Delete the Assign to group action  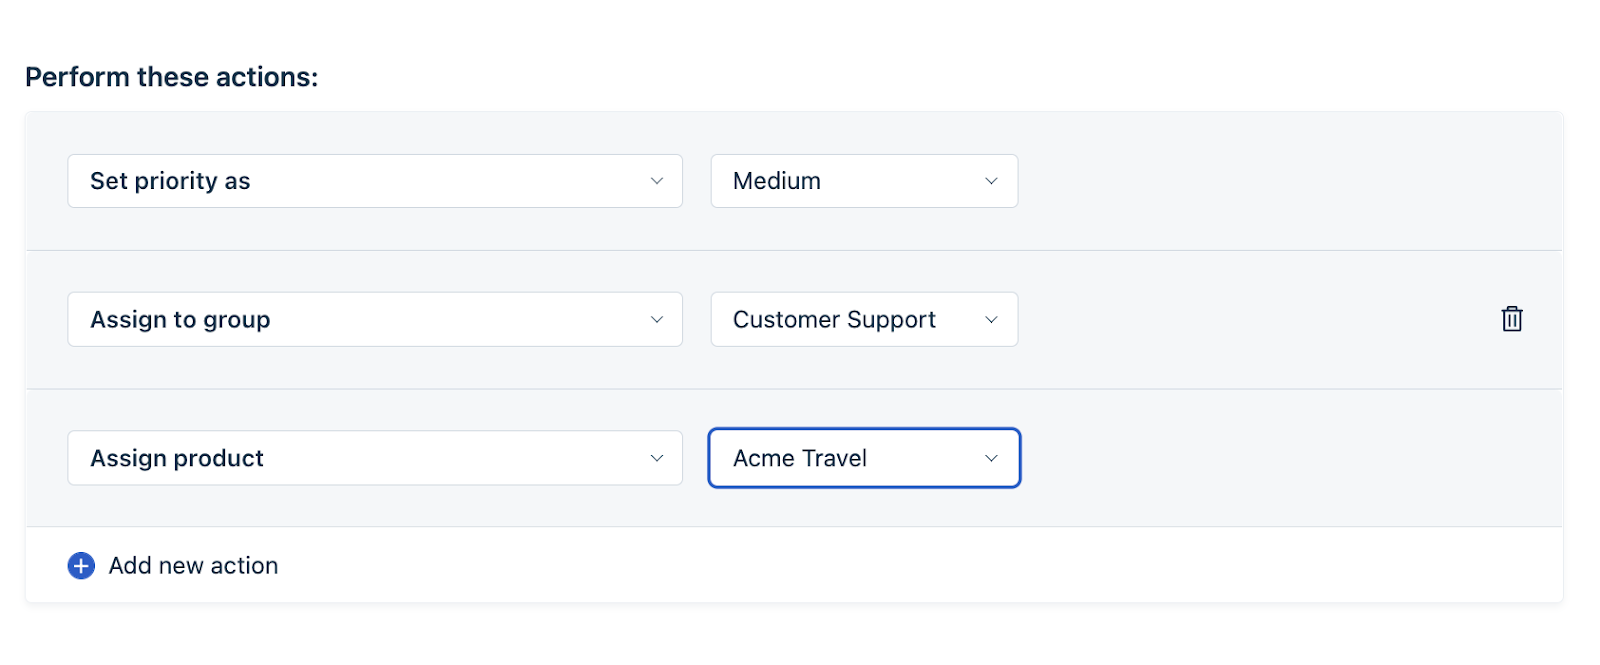[1511, 319]
